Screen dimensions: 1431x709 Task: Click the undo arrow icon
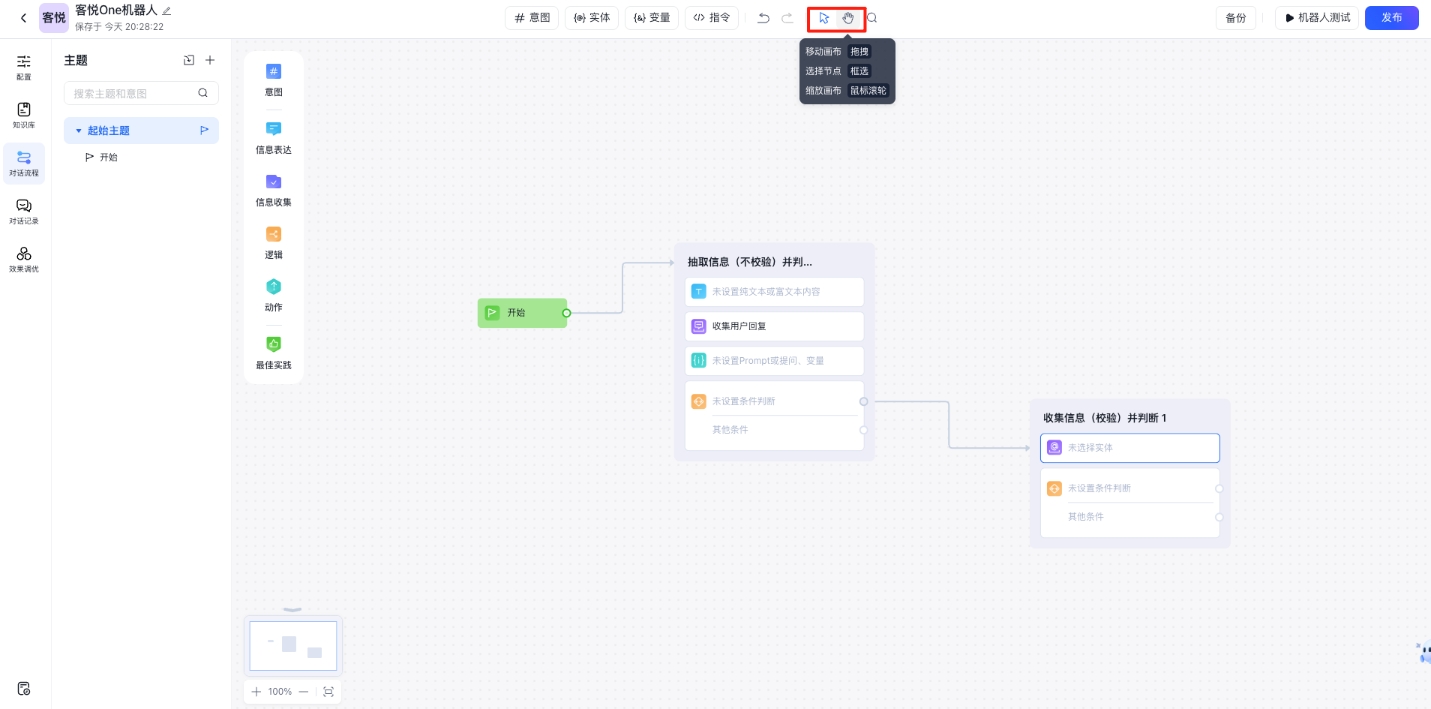[x=764, y=18]
